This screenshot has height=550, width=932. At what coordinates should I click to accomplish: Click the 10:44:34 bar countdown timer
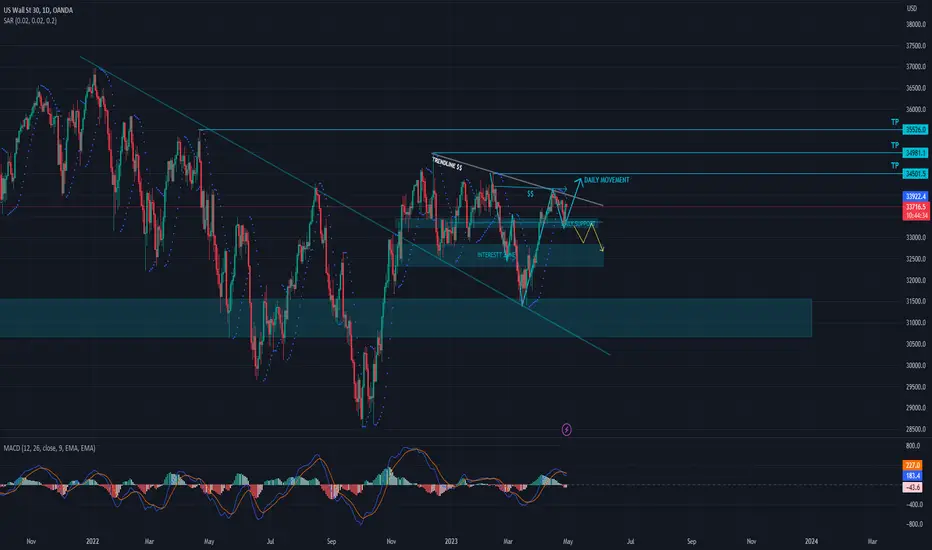pyautogui.click(x=915, y=216)
